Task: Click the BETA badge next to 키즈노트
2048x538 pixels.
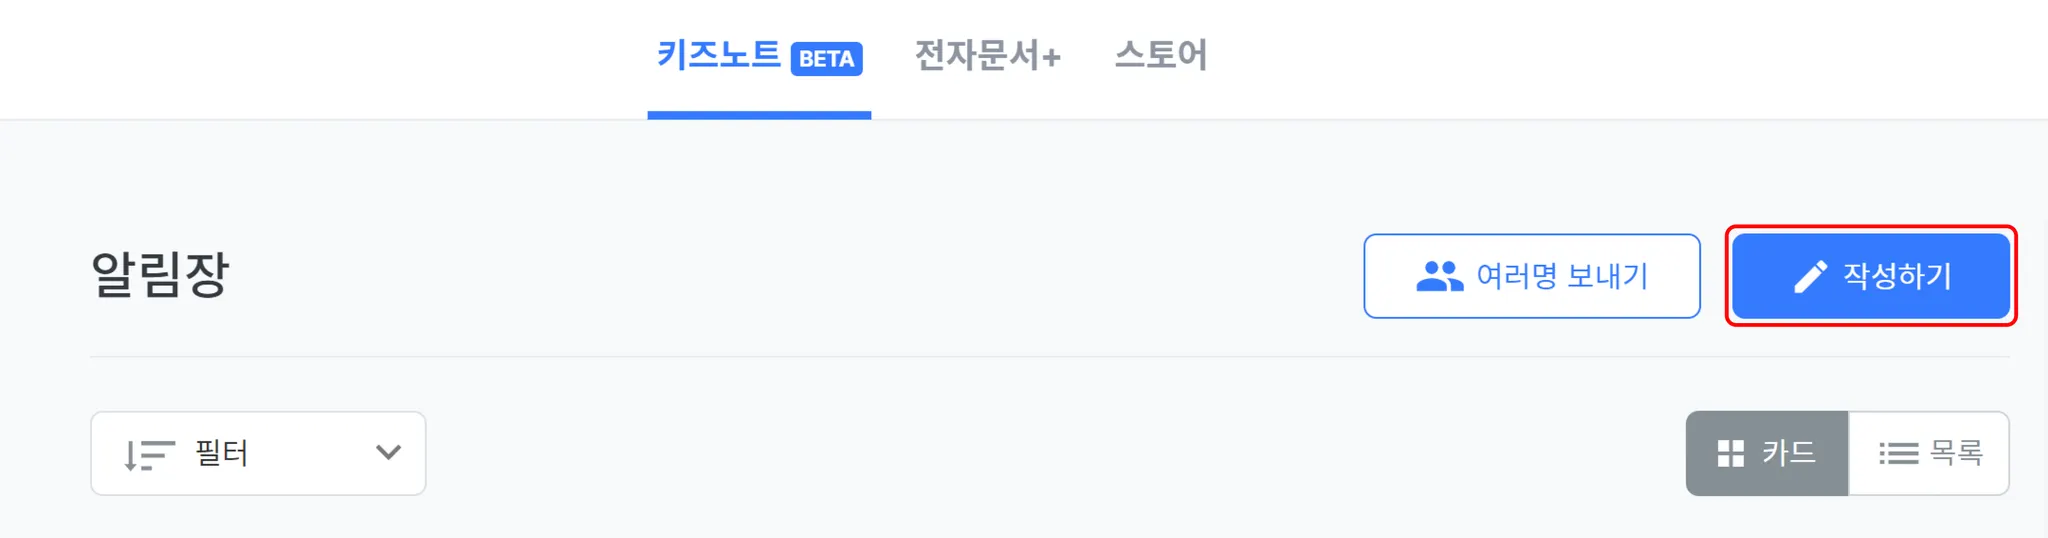Action: 826,58
